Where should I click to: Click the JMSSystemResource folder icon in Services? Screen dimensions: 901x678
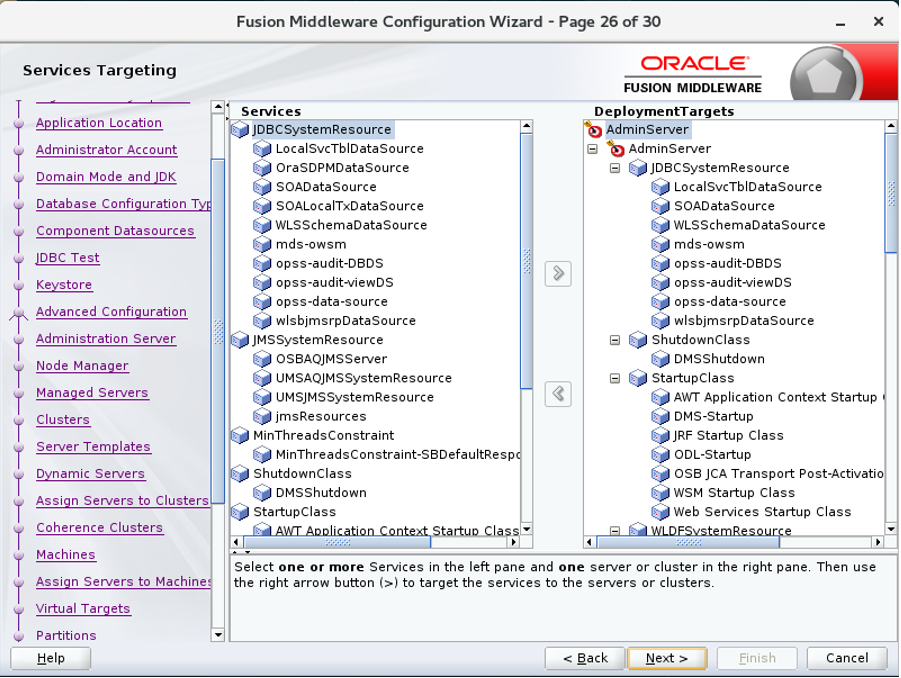(240, 340)
